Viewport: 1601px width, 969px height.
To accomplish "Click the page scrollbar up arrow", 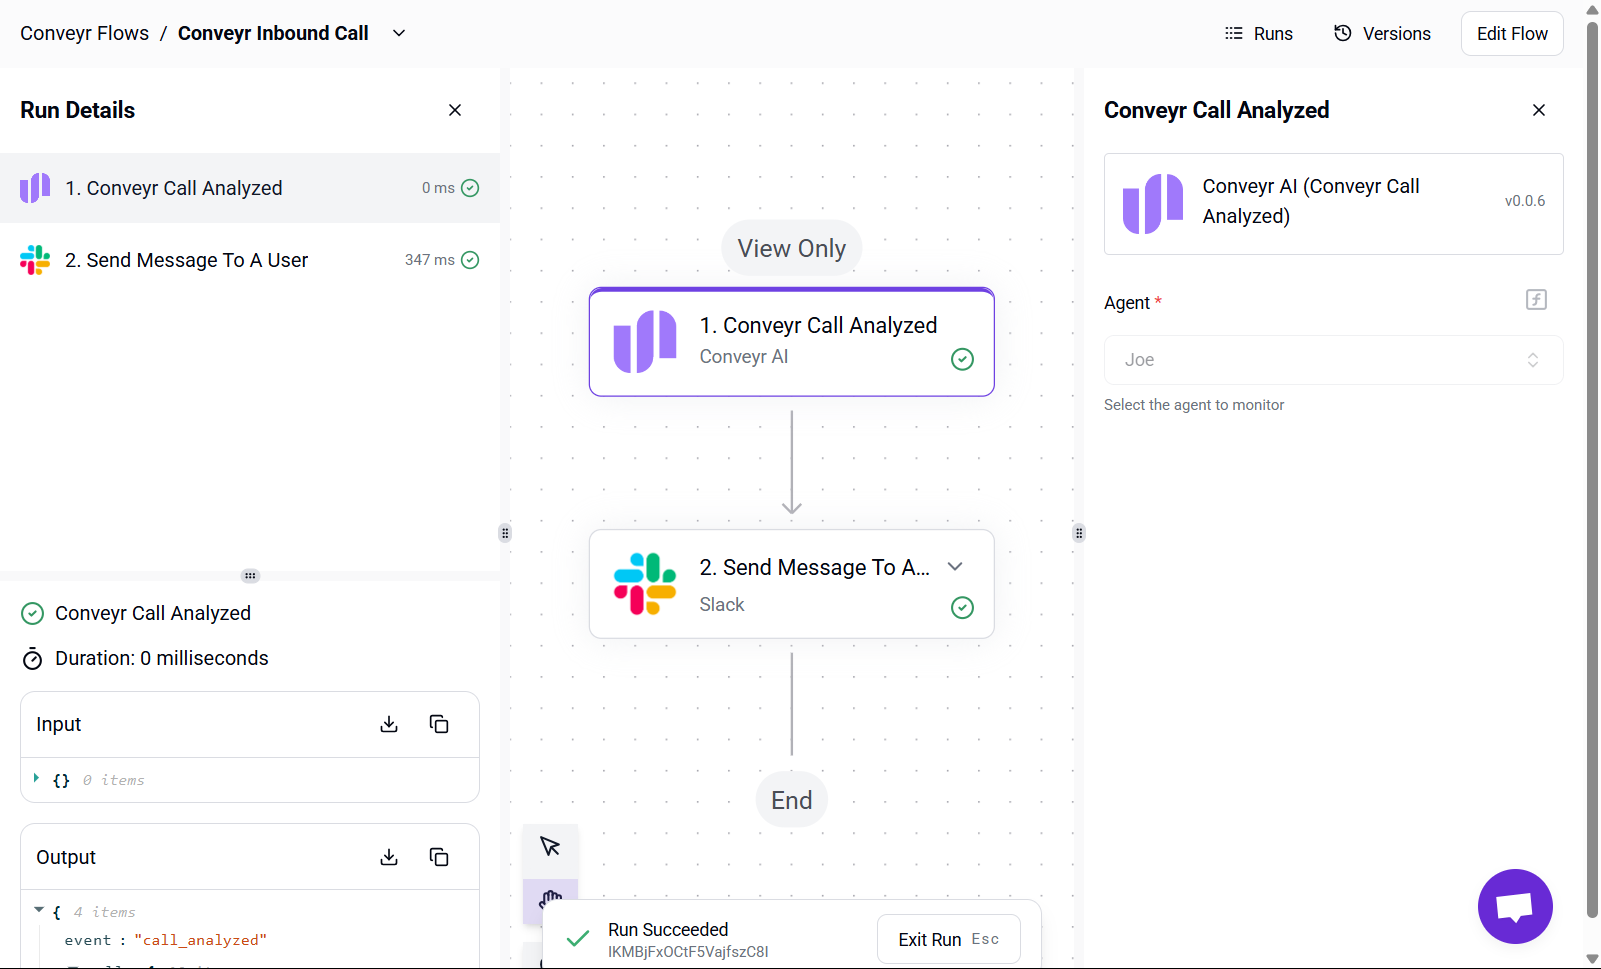I will (1593, 9).
